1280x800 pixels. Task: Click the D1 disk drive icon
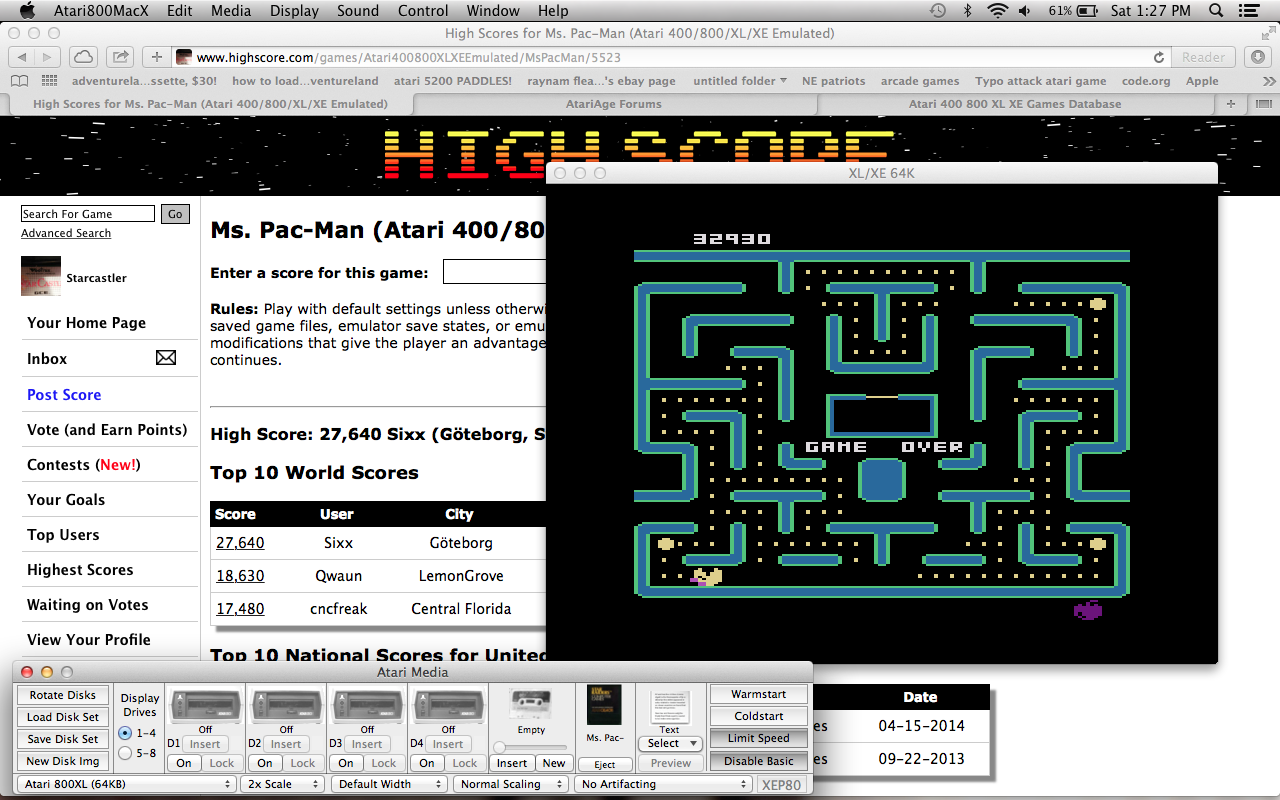click(204, 706)
